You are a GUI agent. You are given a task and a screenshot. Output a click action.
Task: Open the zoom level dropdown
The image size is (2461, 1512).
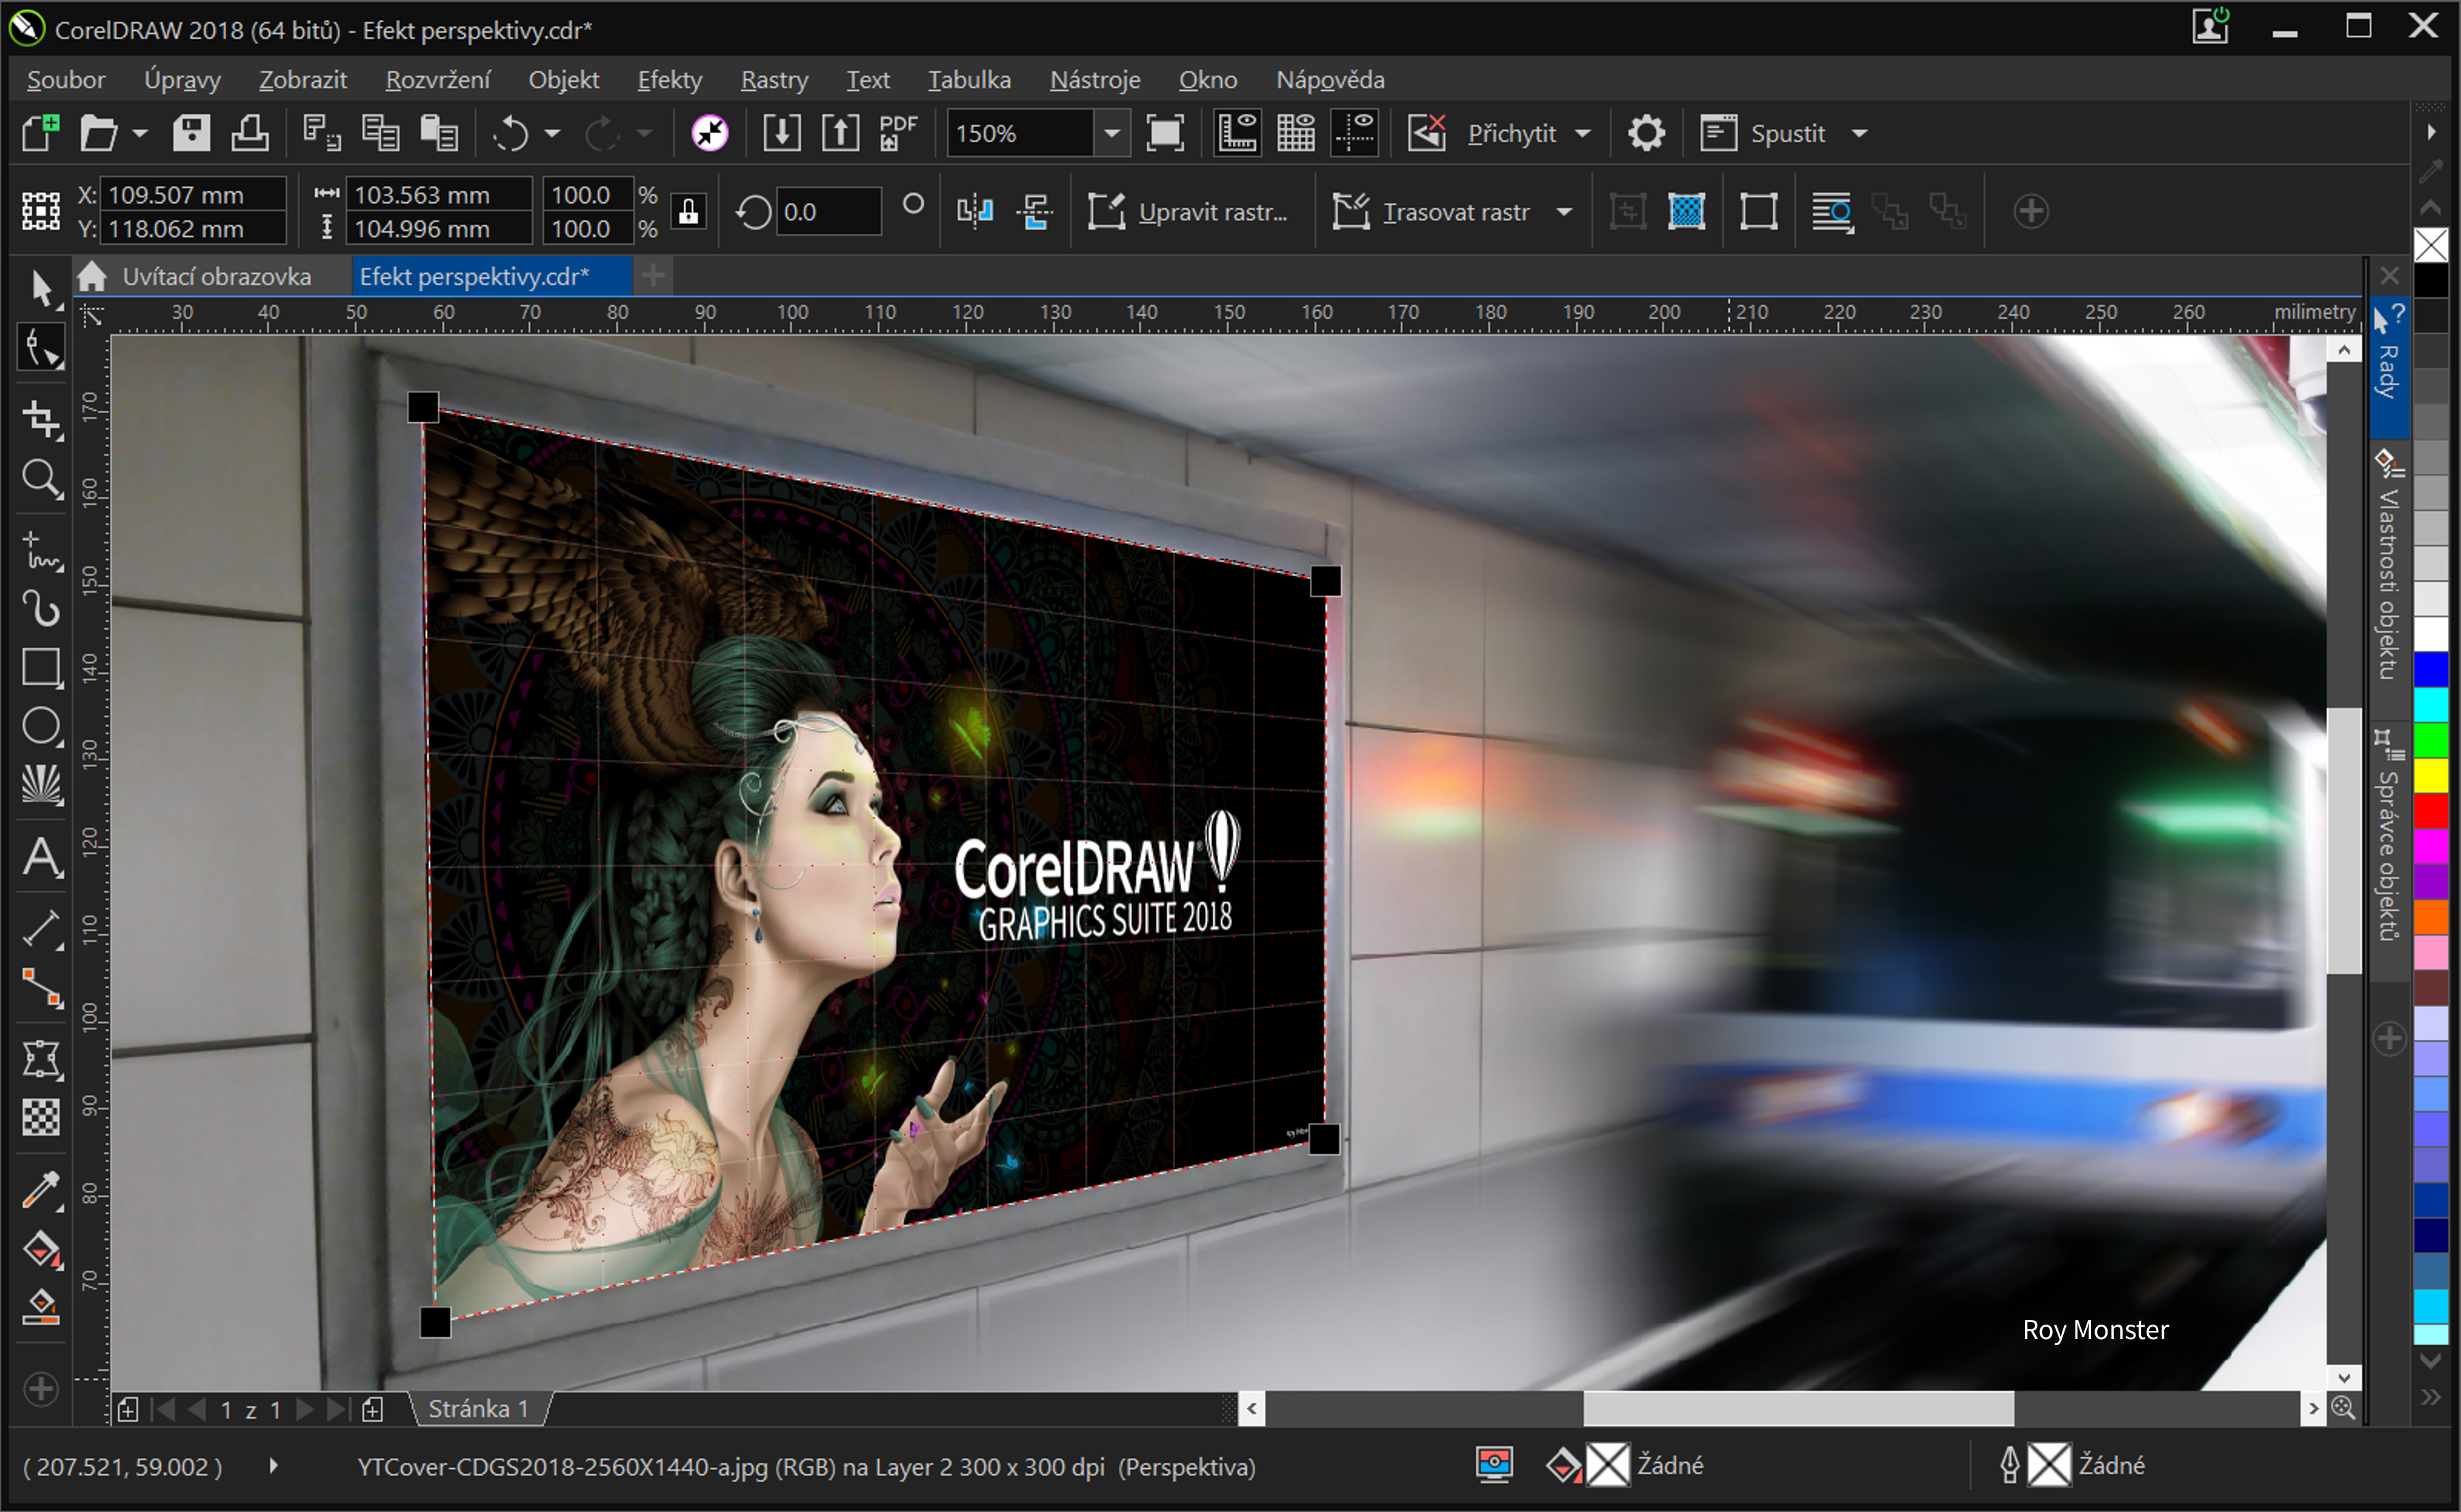(x=1111, y=133)
